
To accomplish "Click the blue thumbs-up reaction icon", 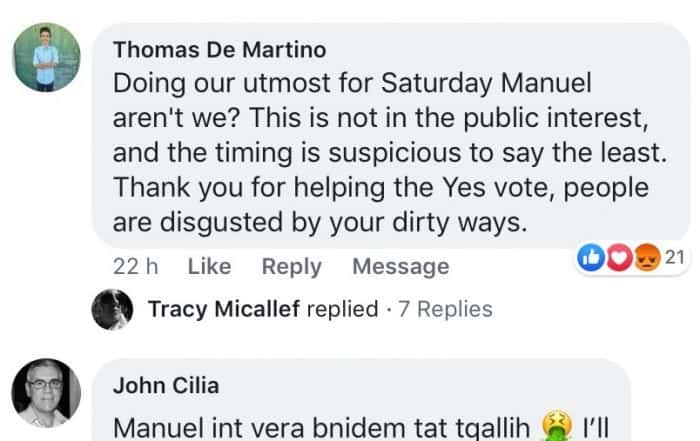I will [590, 259].
